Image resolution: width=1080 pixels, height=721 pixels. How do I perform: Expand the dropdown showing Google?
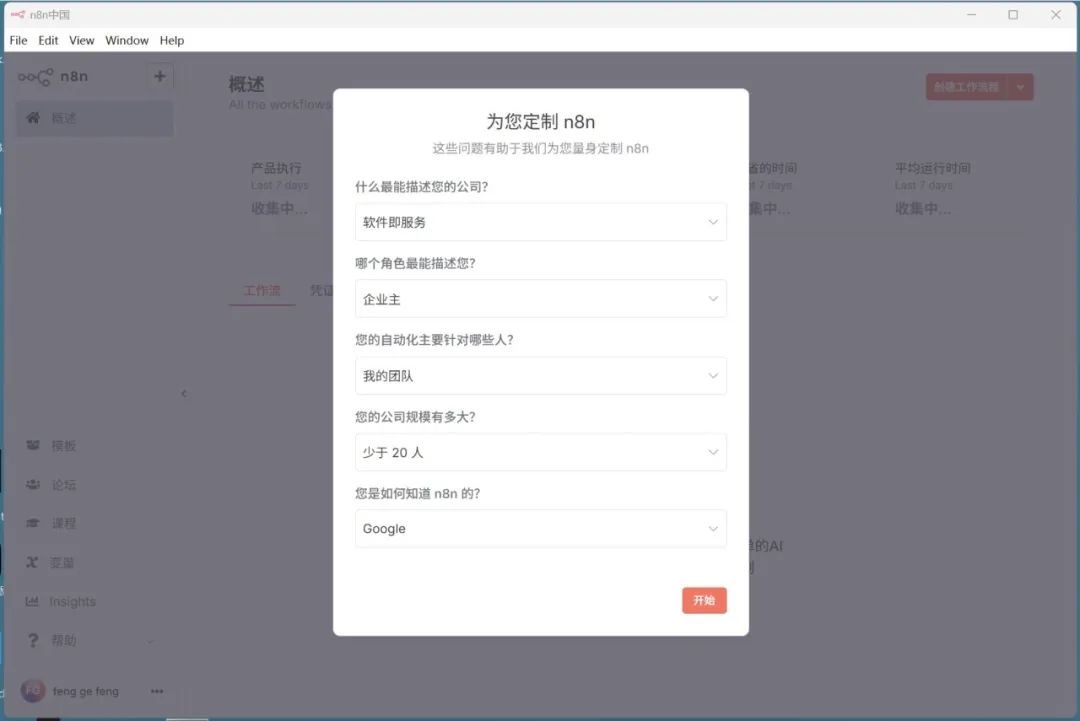click(540, 529)
